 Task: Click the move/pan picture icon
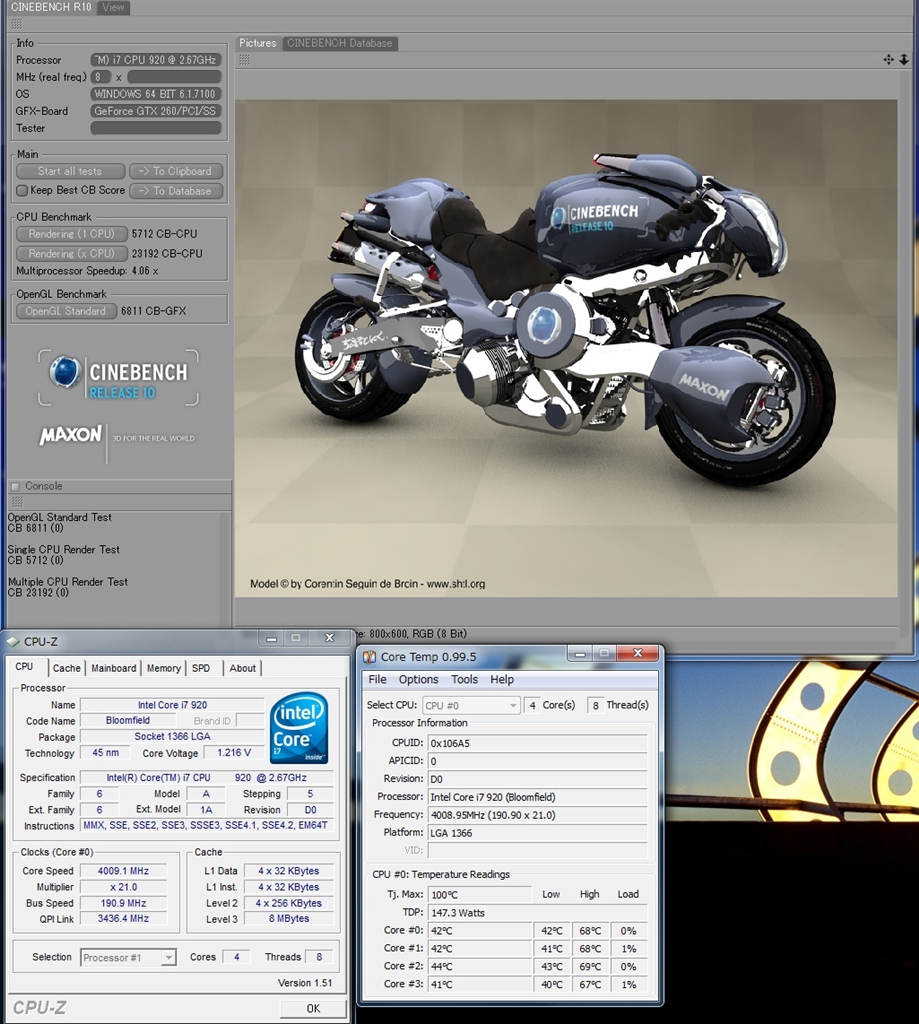888,60
